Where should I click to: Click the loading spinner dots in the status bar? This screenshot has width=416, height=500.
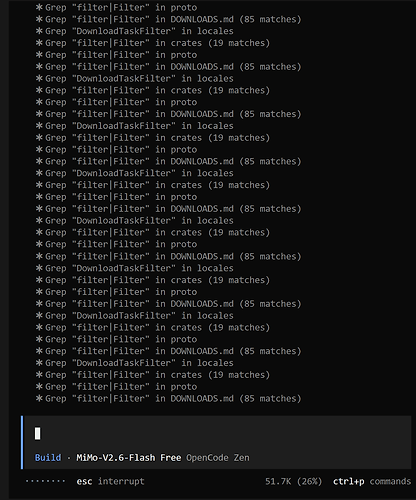coord(45,481)
